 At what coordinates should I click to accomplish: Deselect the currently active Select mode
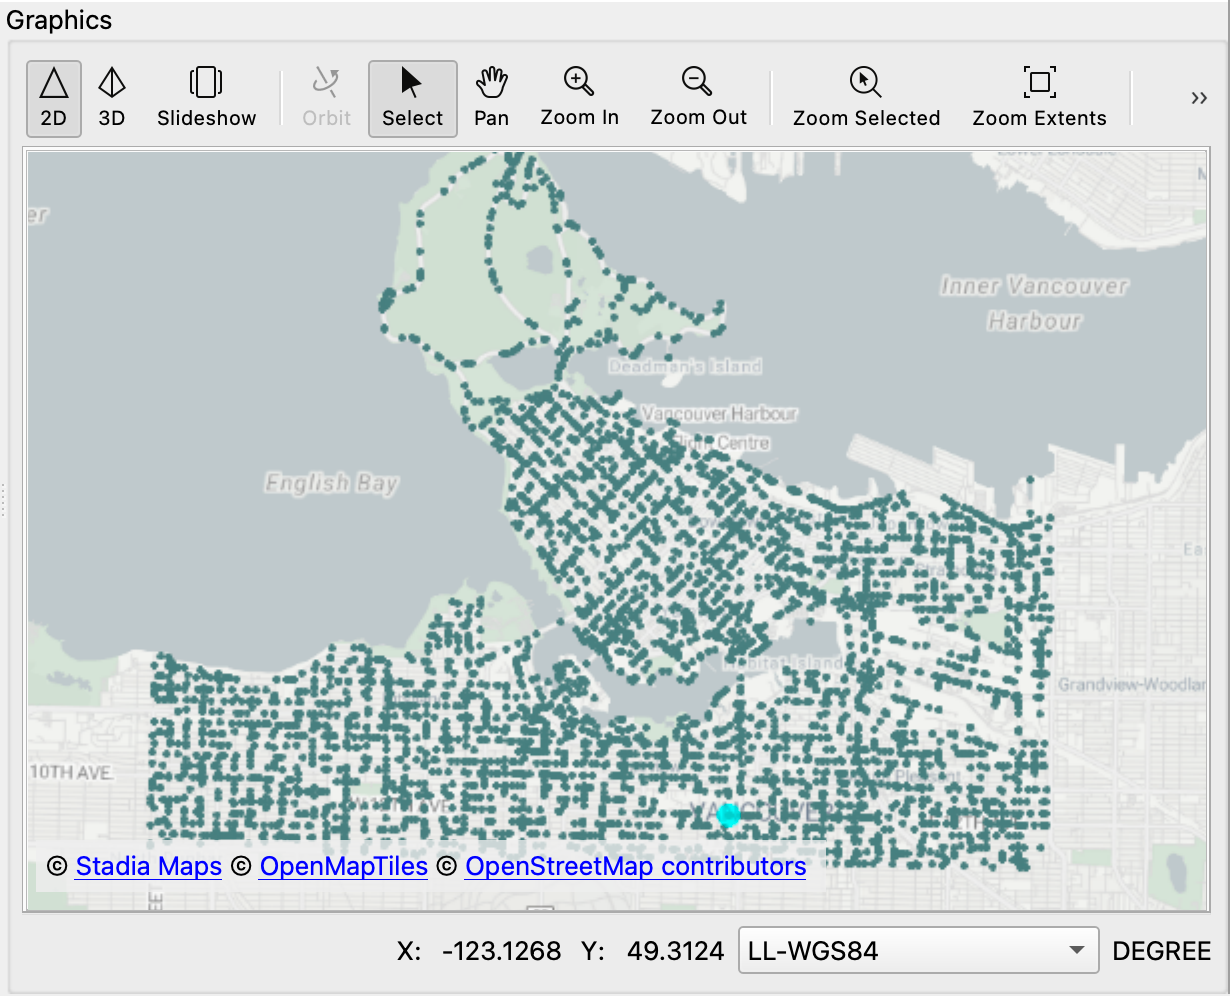tap(412, 97)
